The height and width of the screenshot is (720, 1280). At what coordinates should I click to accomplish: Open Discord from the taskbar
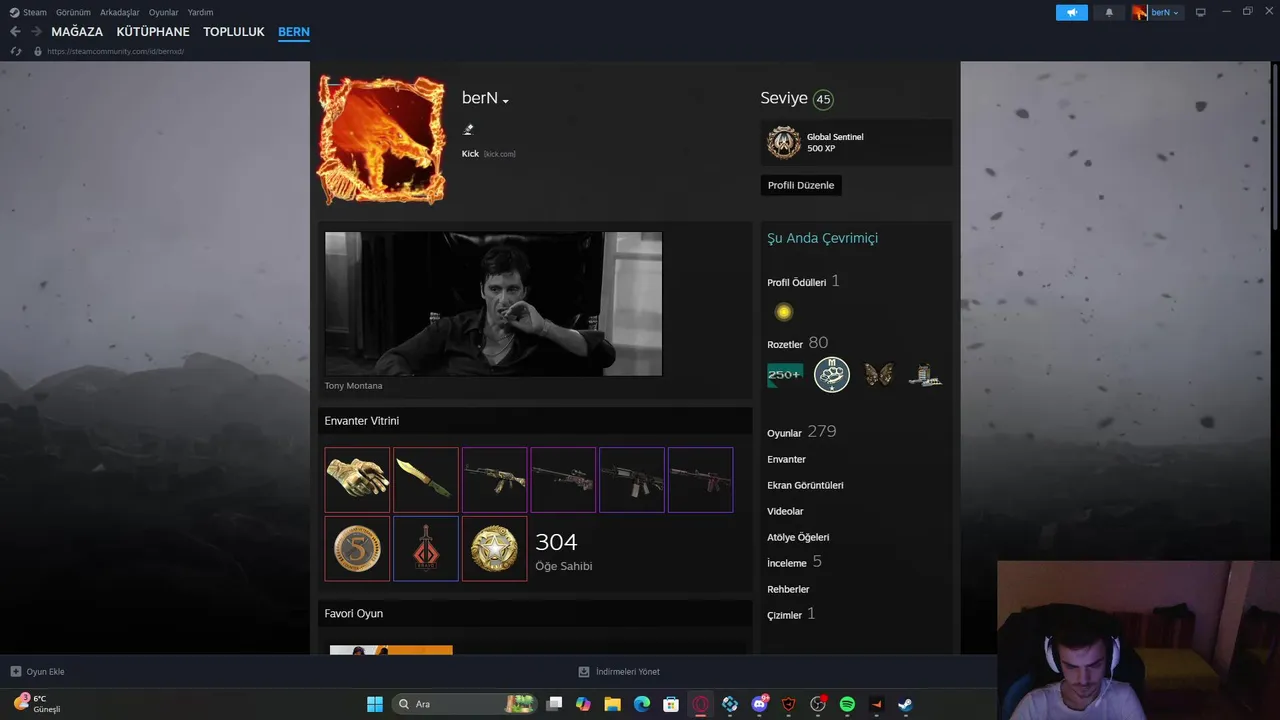point(760,704)
